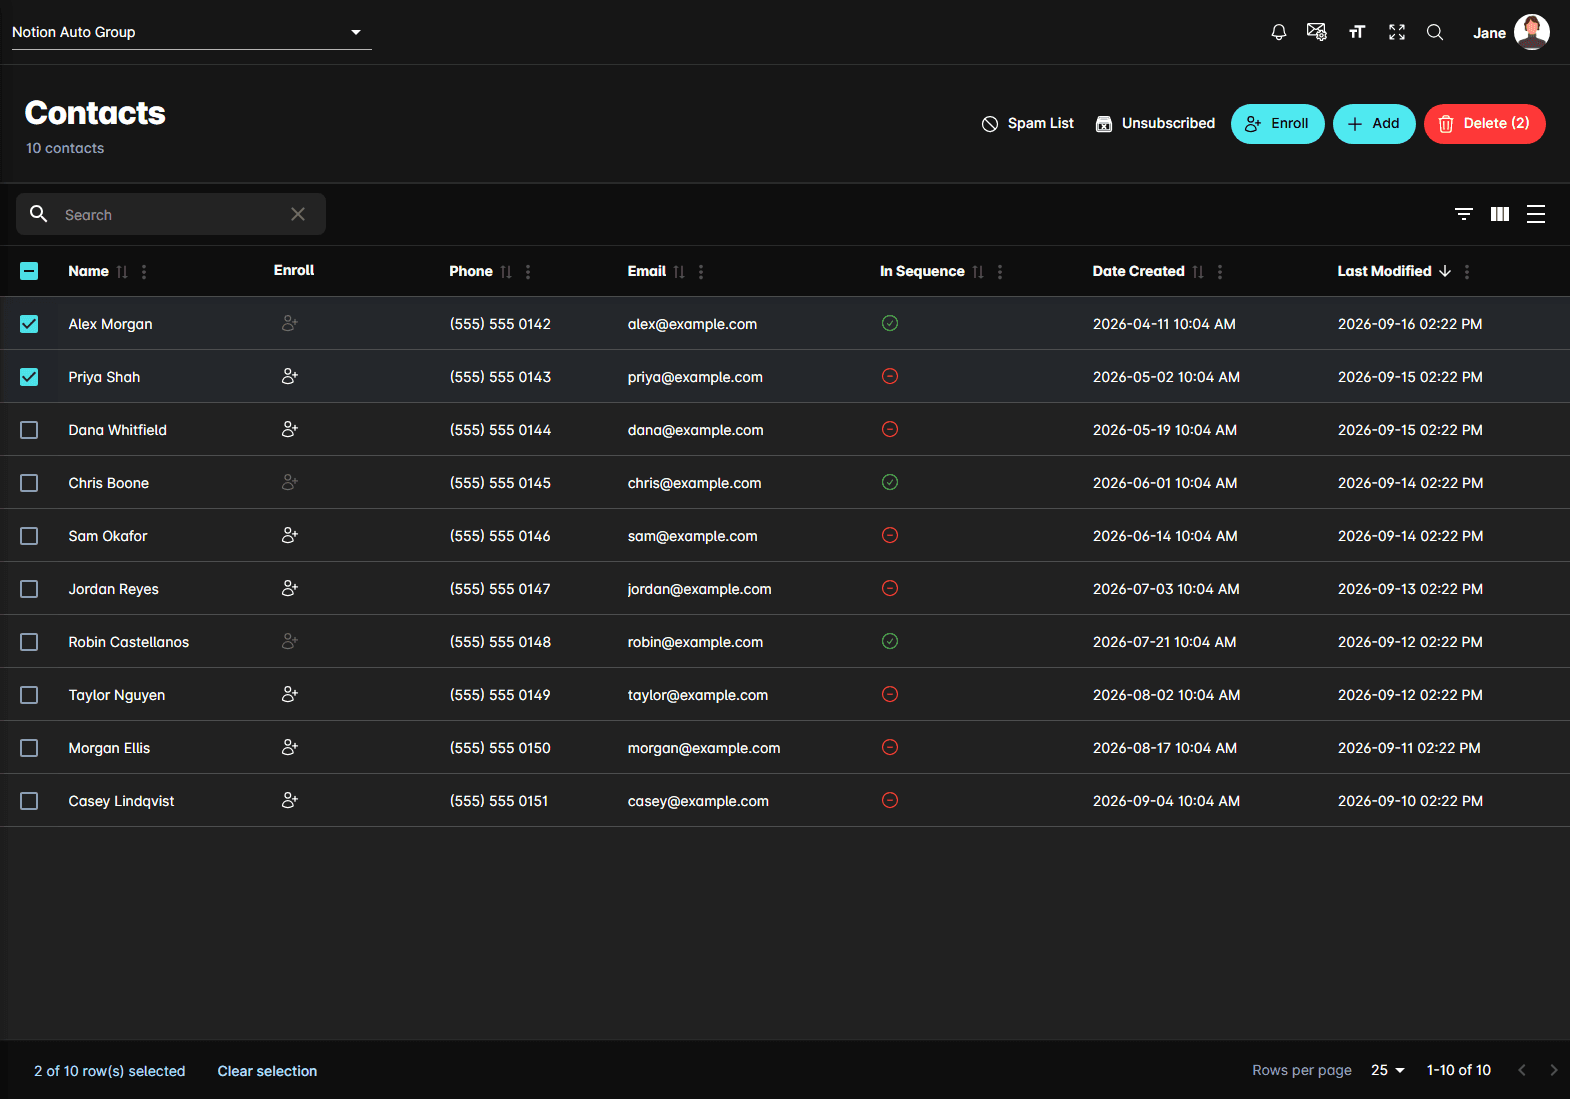Open the Email column options menu
This screenshot has width=1570, height=1099.
701,272
